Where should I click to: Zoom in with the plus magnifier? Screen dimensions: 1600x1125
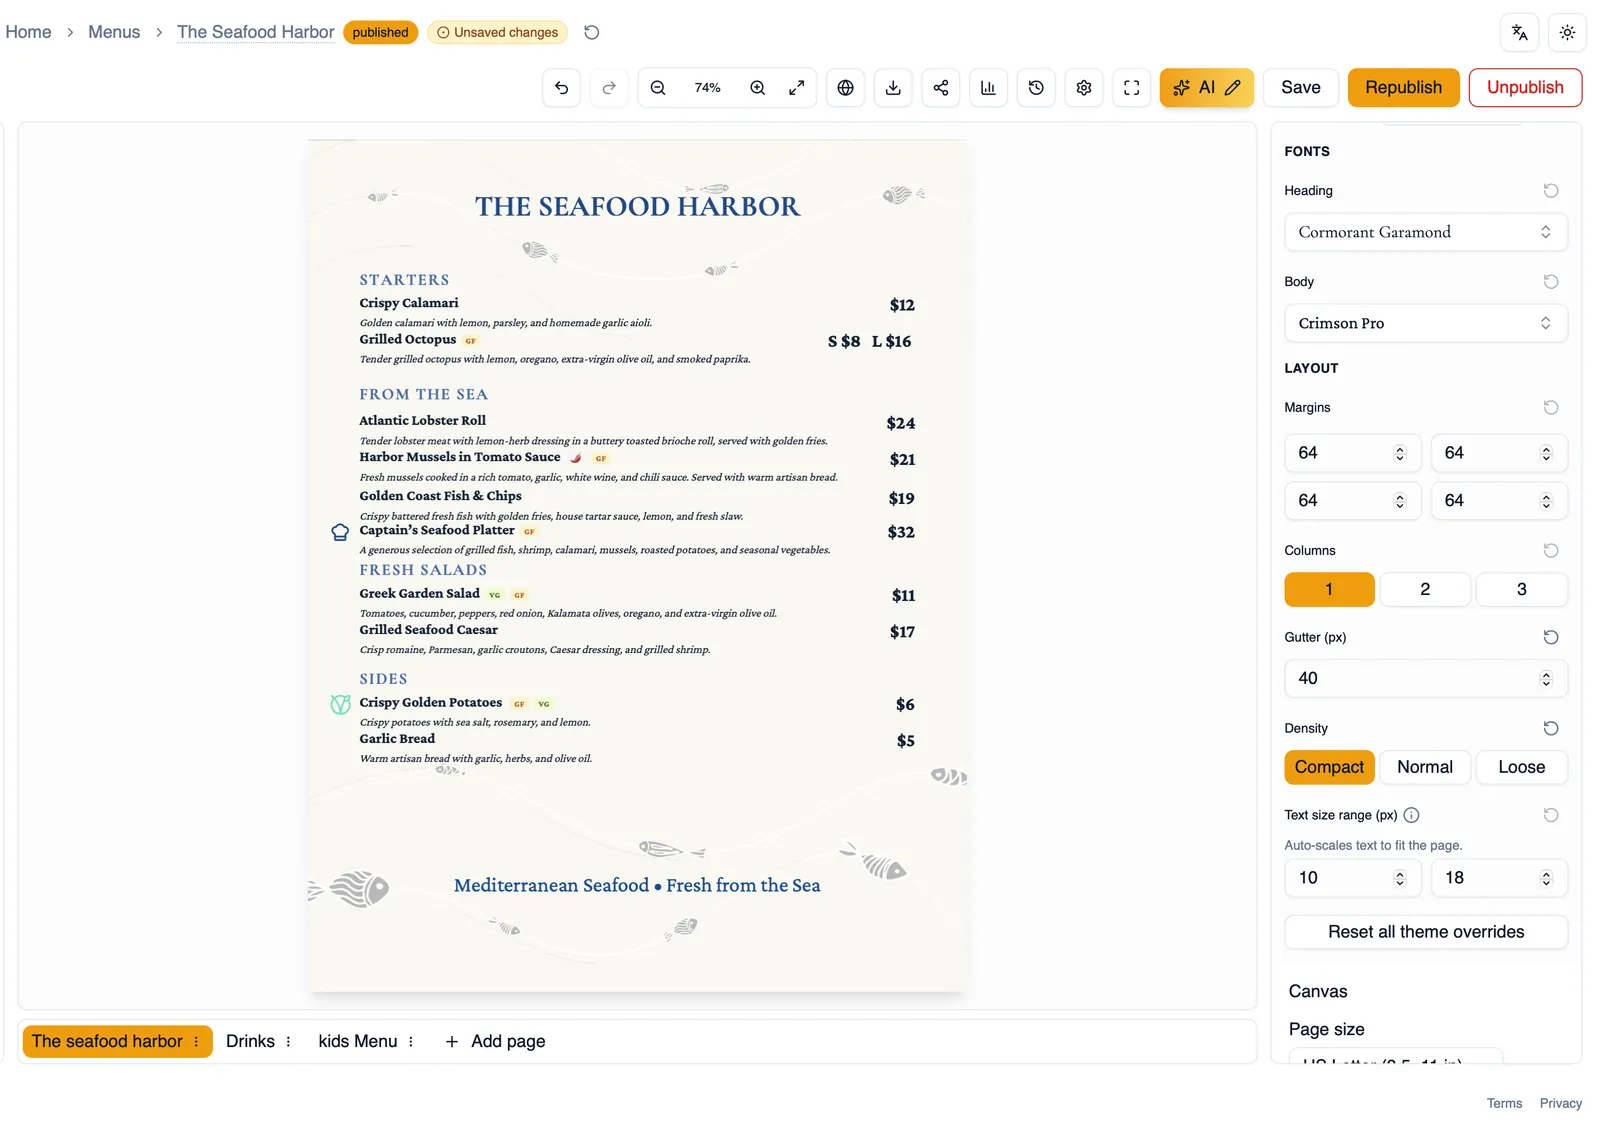coord(758,88)
